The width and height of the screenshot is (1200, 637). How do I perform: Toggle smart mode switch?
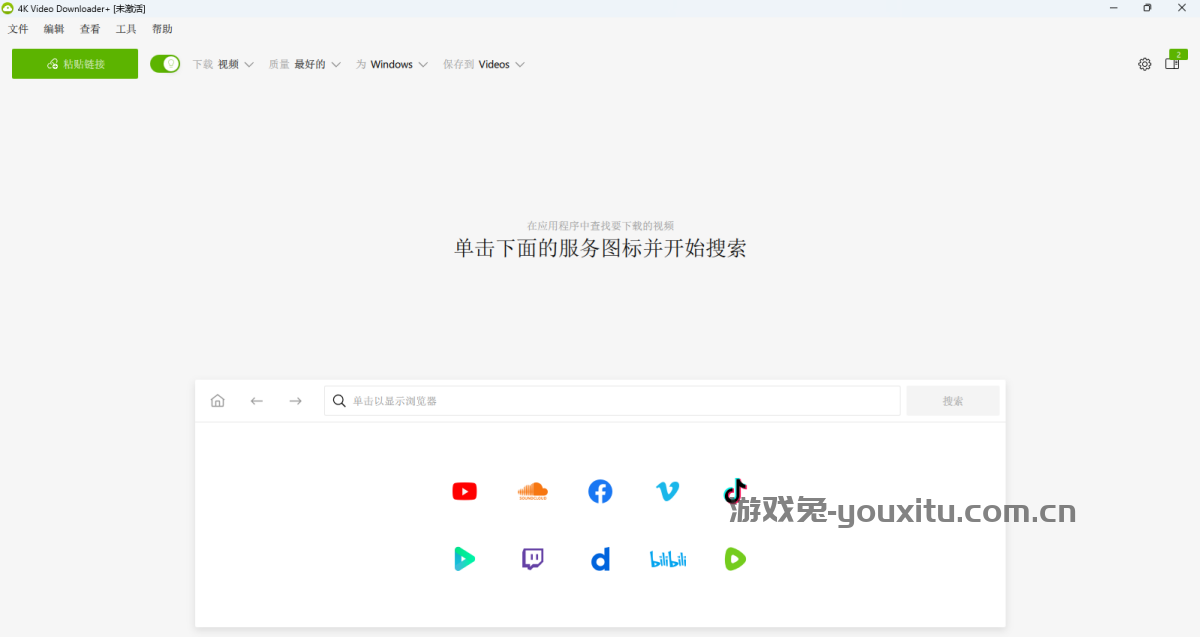165,64
